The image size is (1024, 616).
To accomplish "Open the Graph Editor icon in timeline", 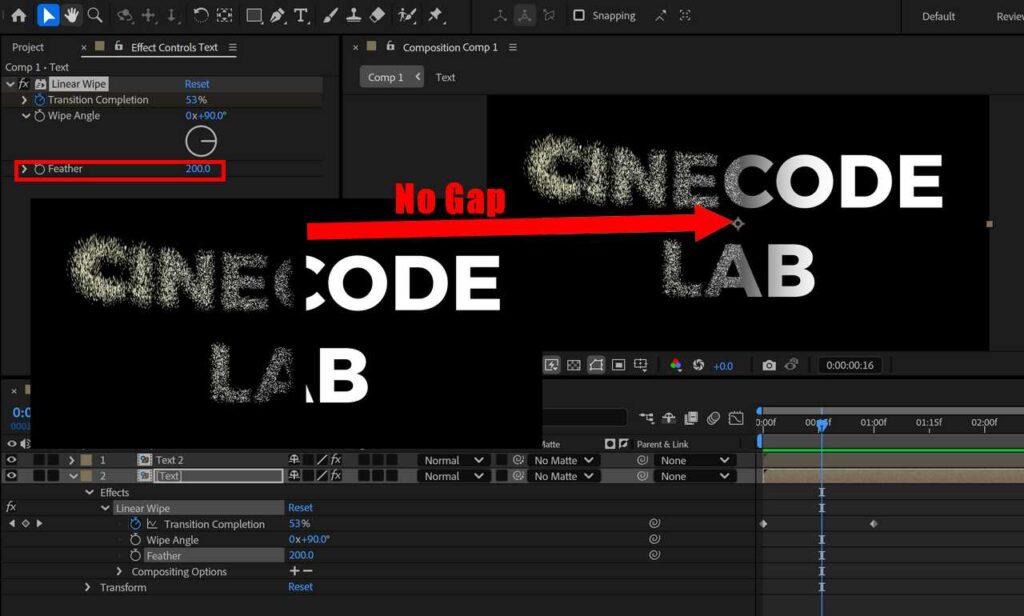I will pyautogui.click(x=736, y=418).
